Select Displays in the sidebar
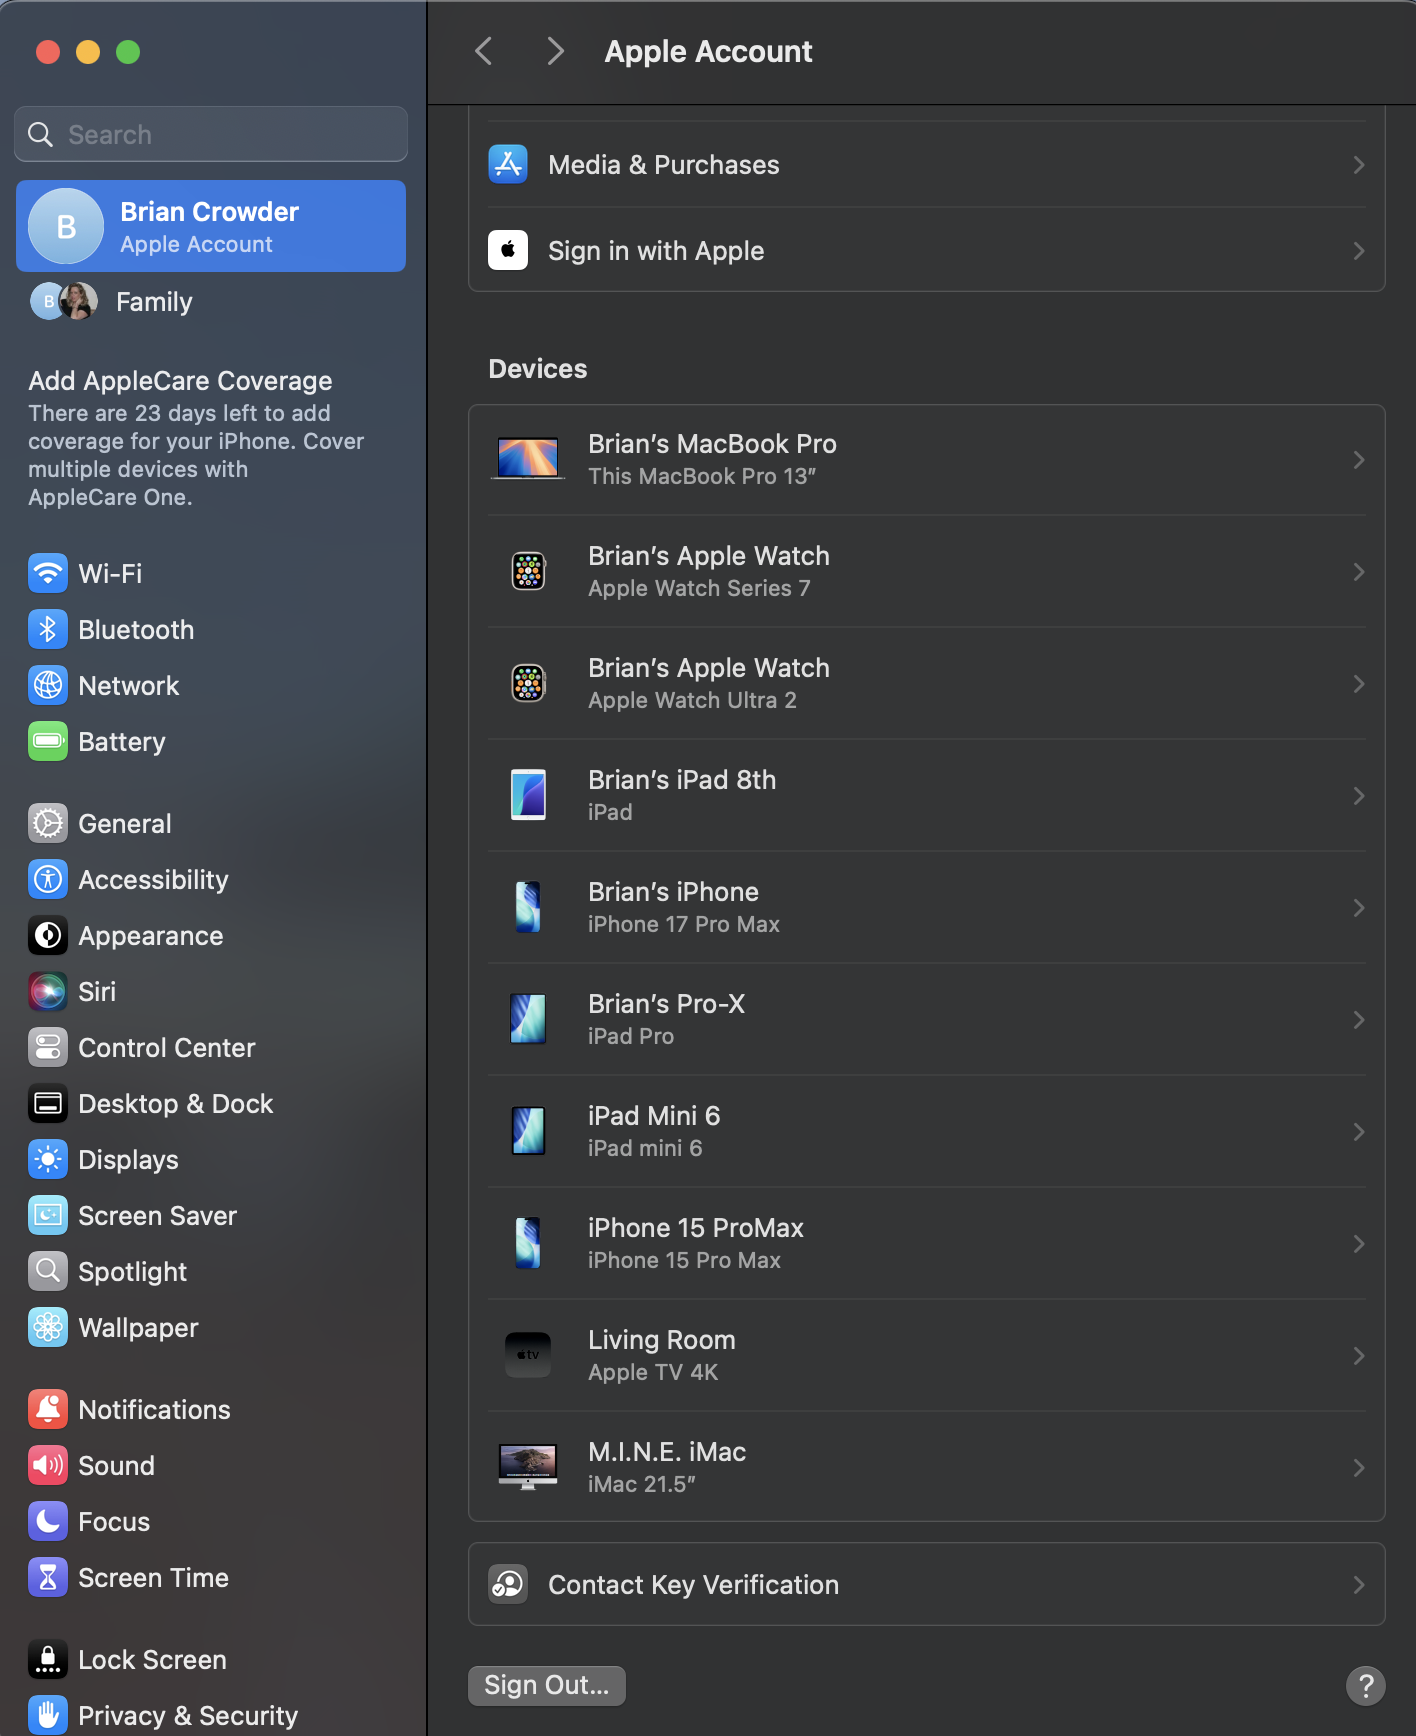The width and height of the screenshot is (1416, 1736). pos(211,1160)
